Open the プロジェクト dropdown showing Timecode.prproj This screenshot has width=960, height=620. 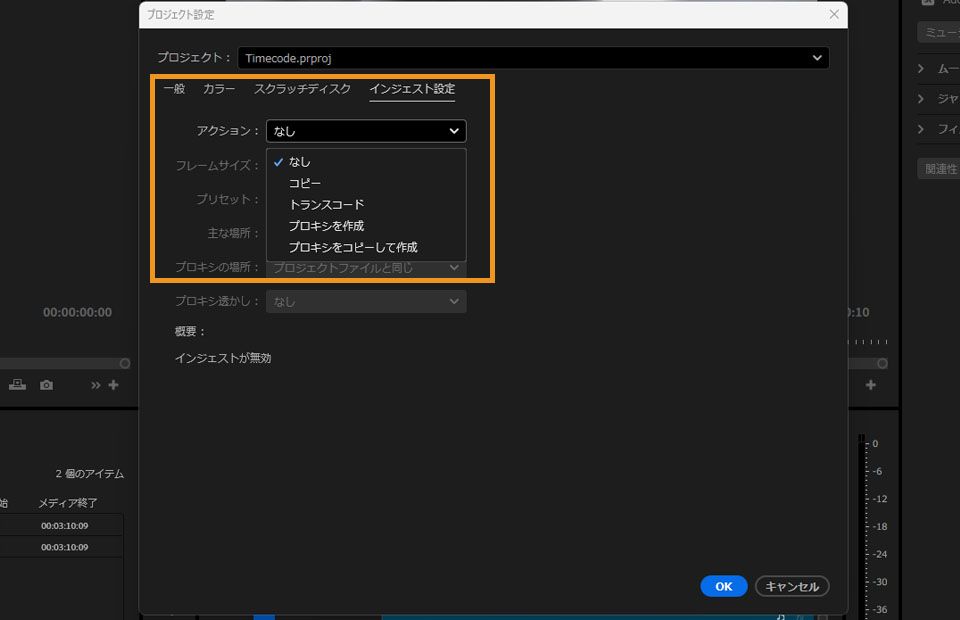[535, 57]
